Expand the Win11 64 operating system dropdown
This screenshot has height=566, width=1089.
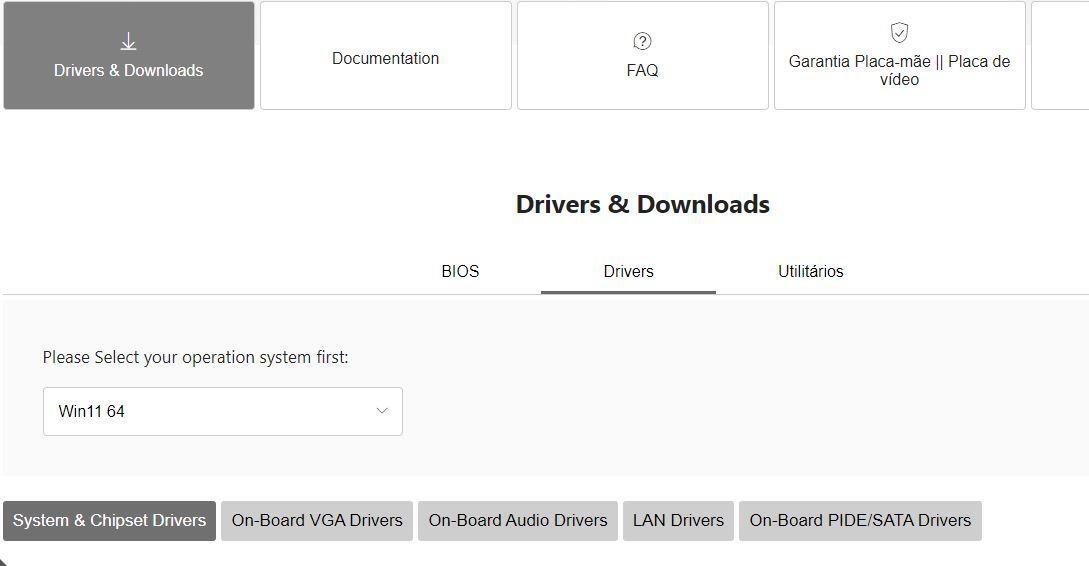[223, 411]
